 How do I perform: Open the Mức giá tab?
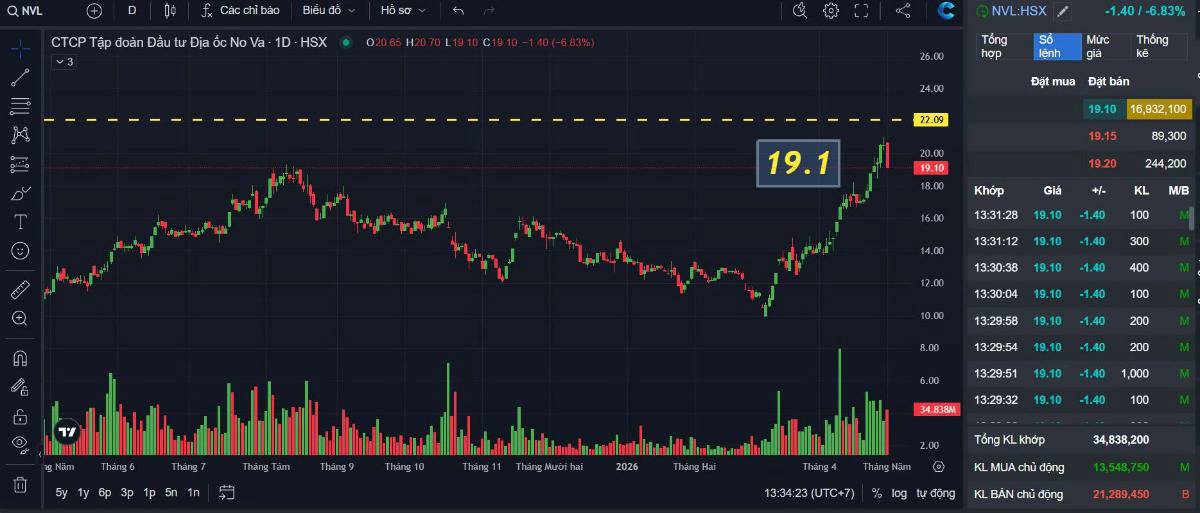1105,46
